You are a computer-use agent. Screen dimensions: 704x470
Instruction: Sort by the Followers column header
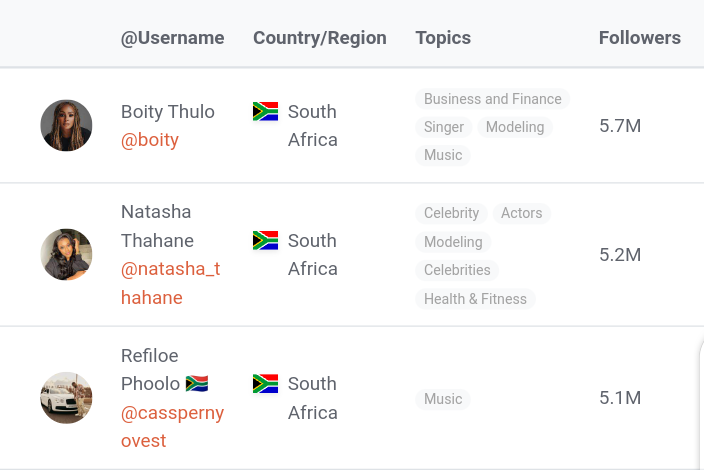(x=640, y=38)
